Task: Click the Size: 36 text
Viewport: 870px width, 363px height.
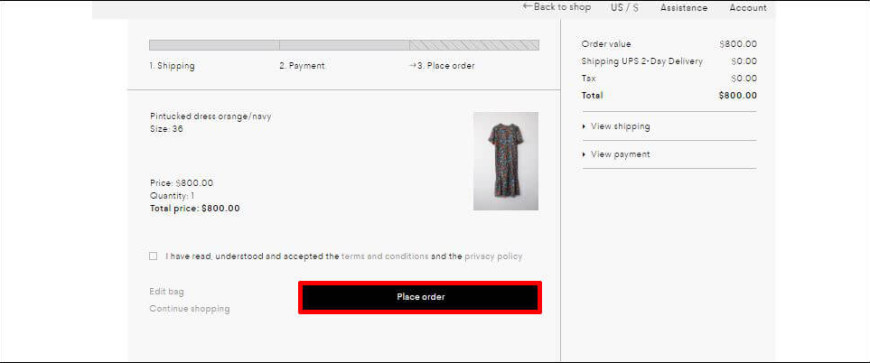Action: coord(166,129)
